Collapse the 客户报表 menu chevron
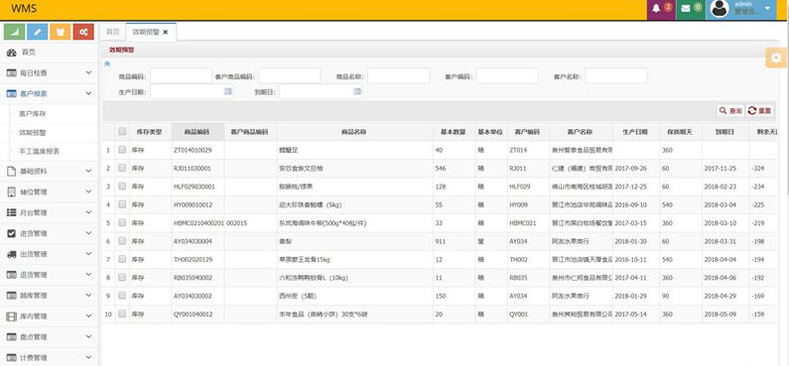Image resolution: width=789 pixels, height=366 pixels. tap(89, 94)
